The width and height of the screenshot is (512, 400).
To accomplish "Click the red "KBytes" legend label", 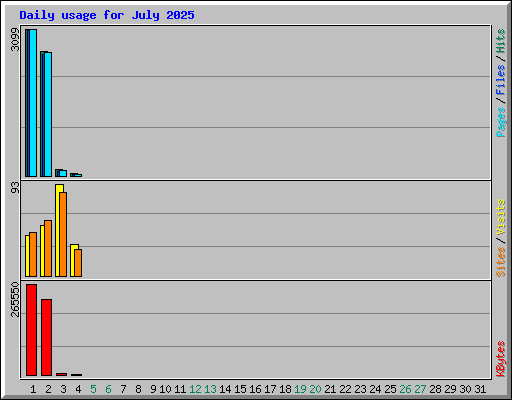I will point(501,359).
